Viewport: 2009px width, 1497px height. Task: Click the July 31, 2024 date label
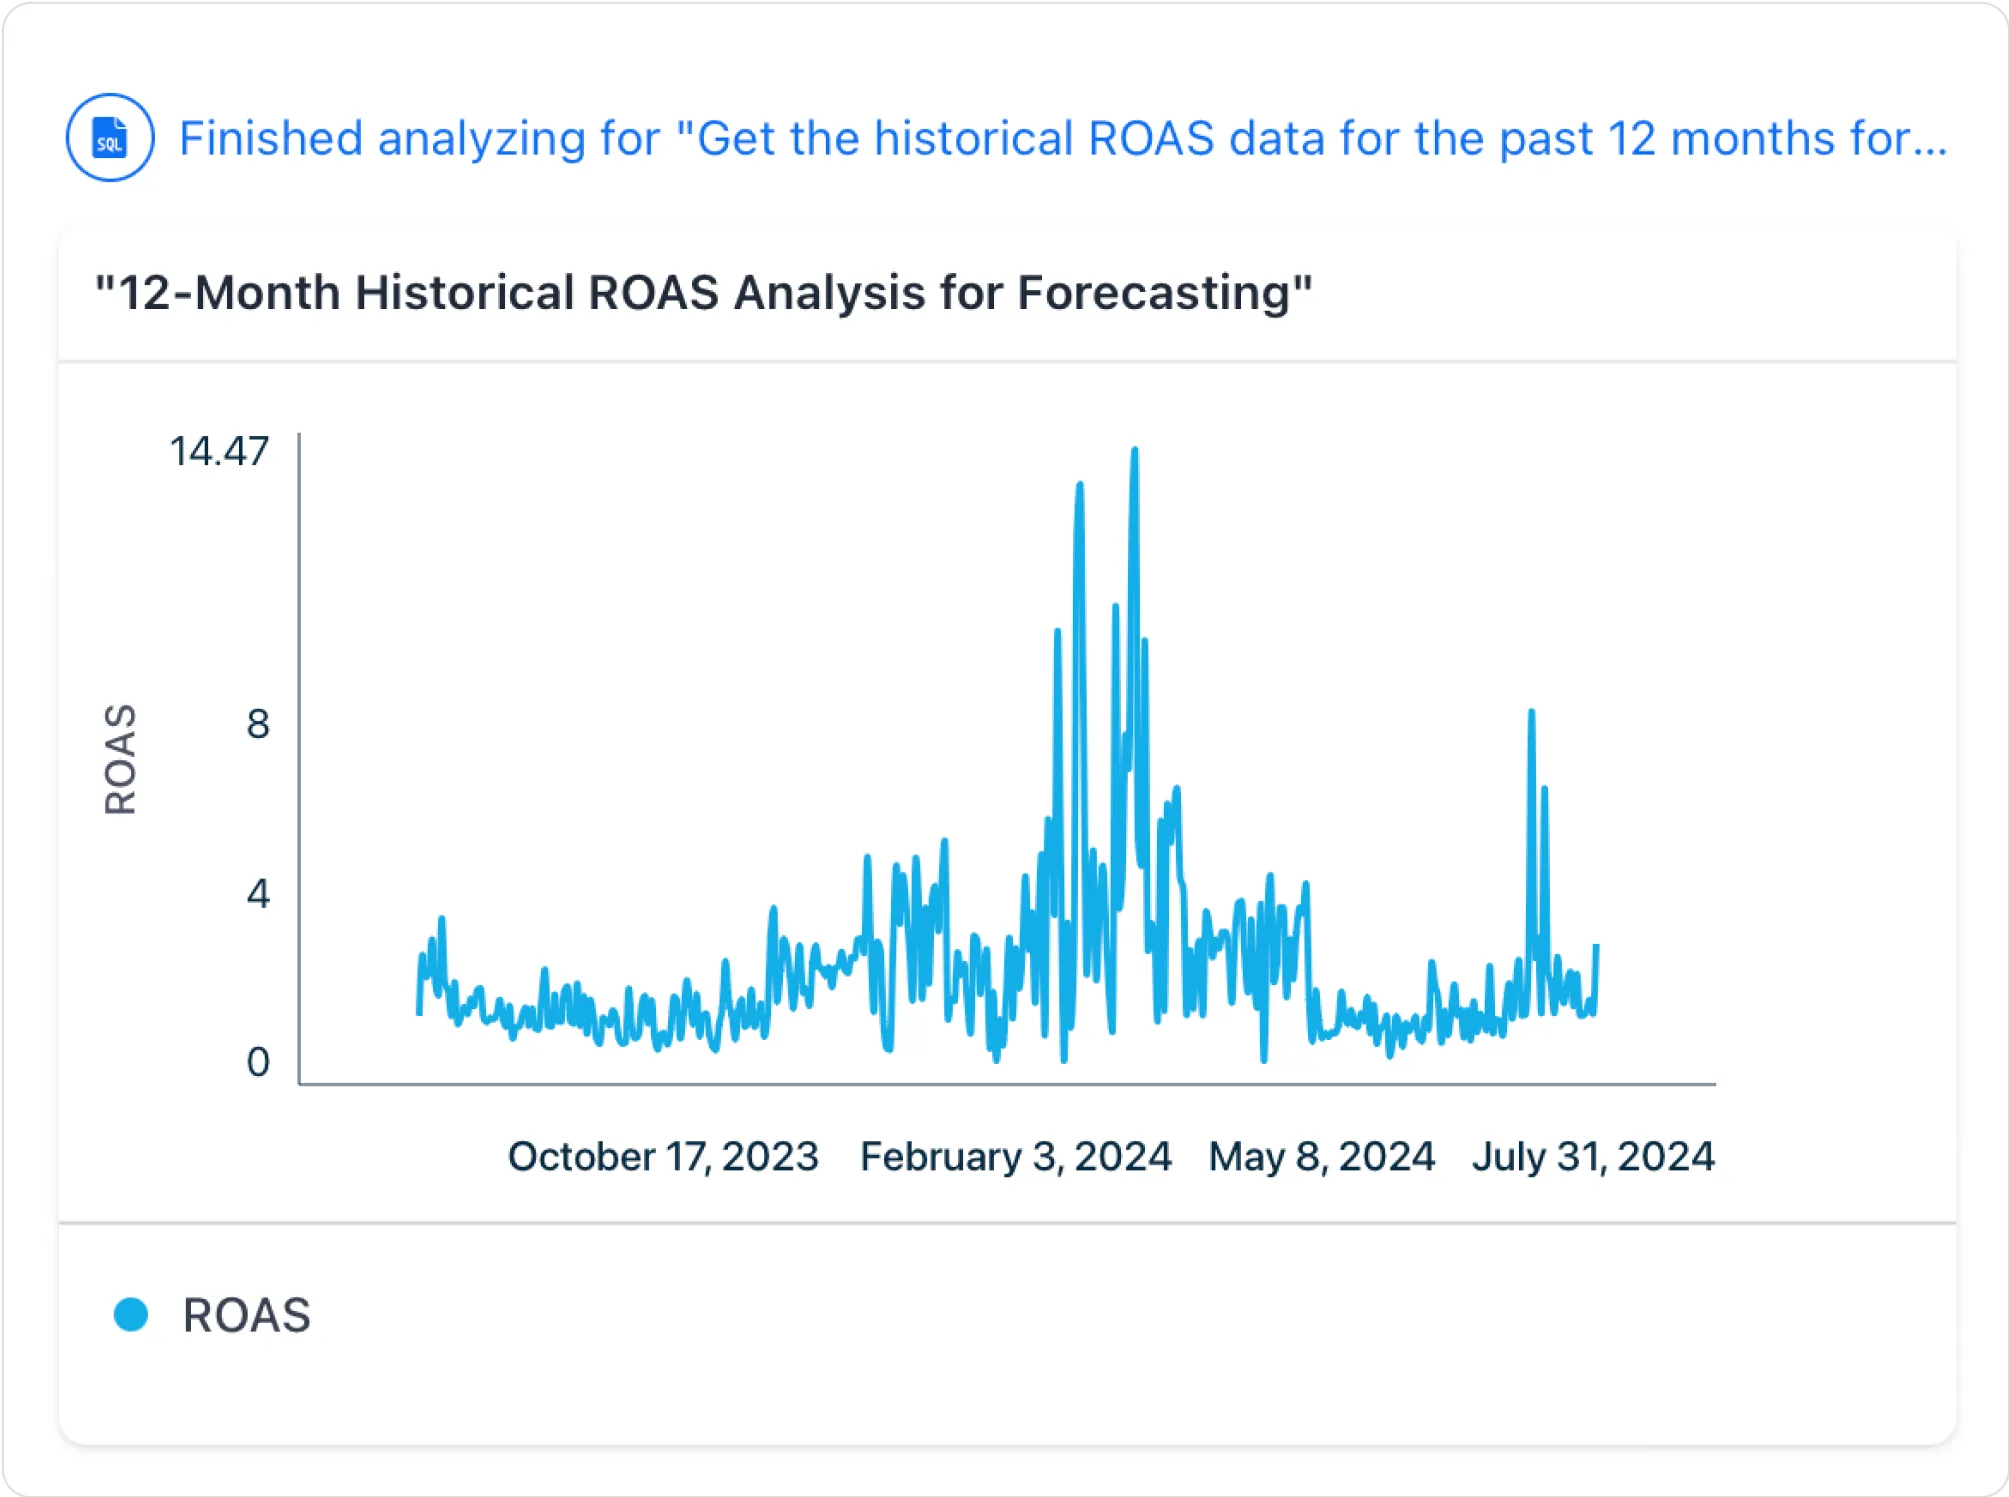(1593, 1157)
